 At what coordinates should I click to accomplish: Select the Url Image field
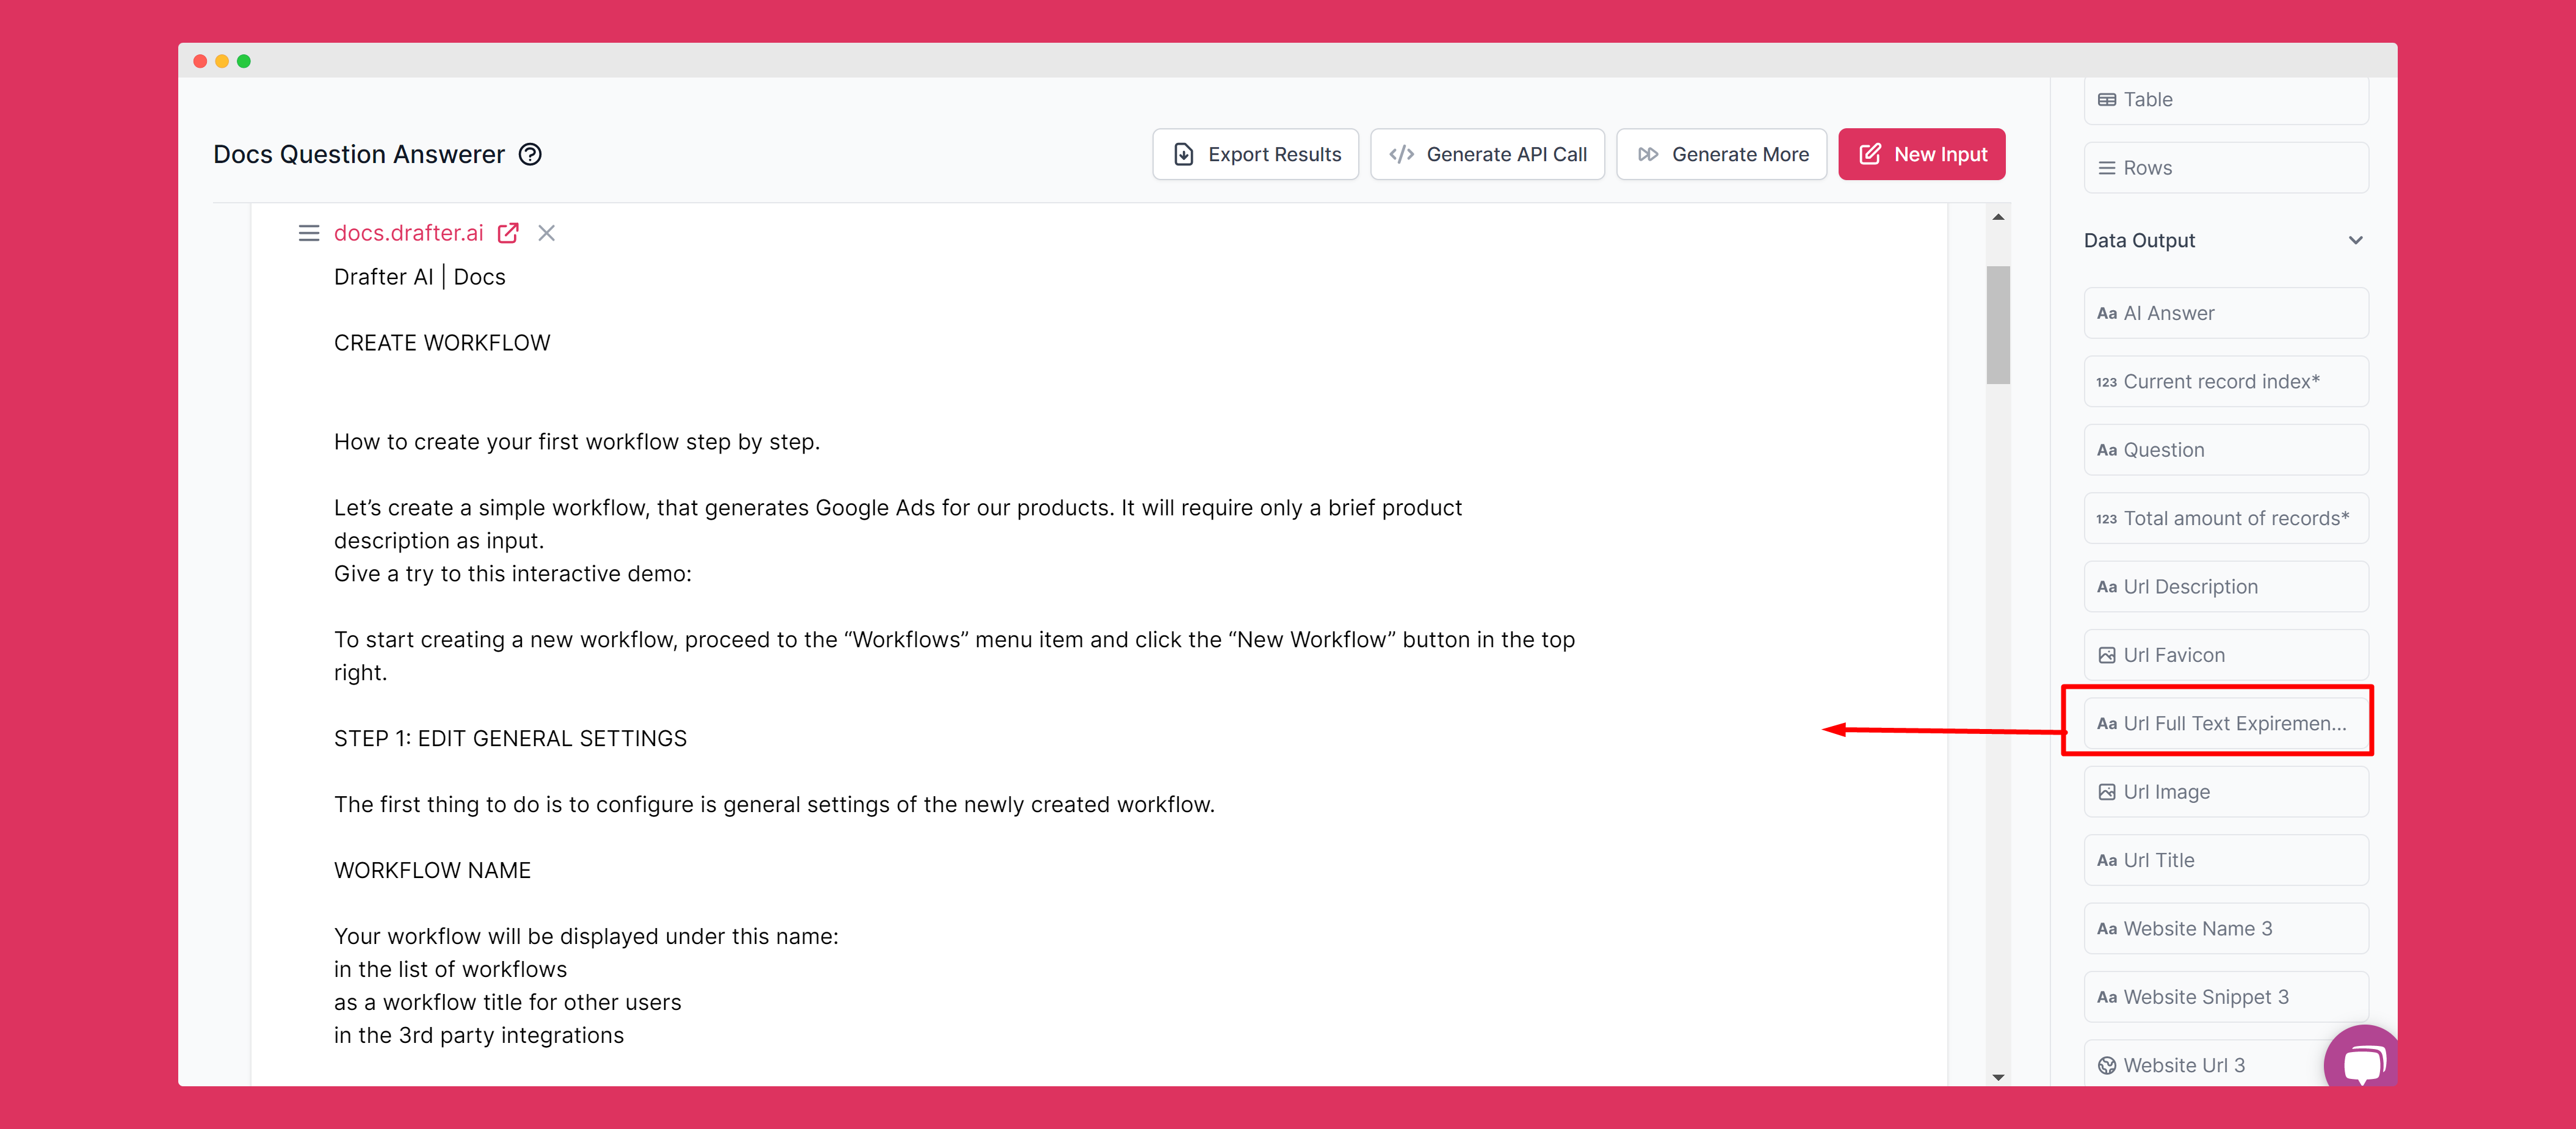click(x=2226, y=792)
